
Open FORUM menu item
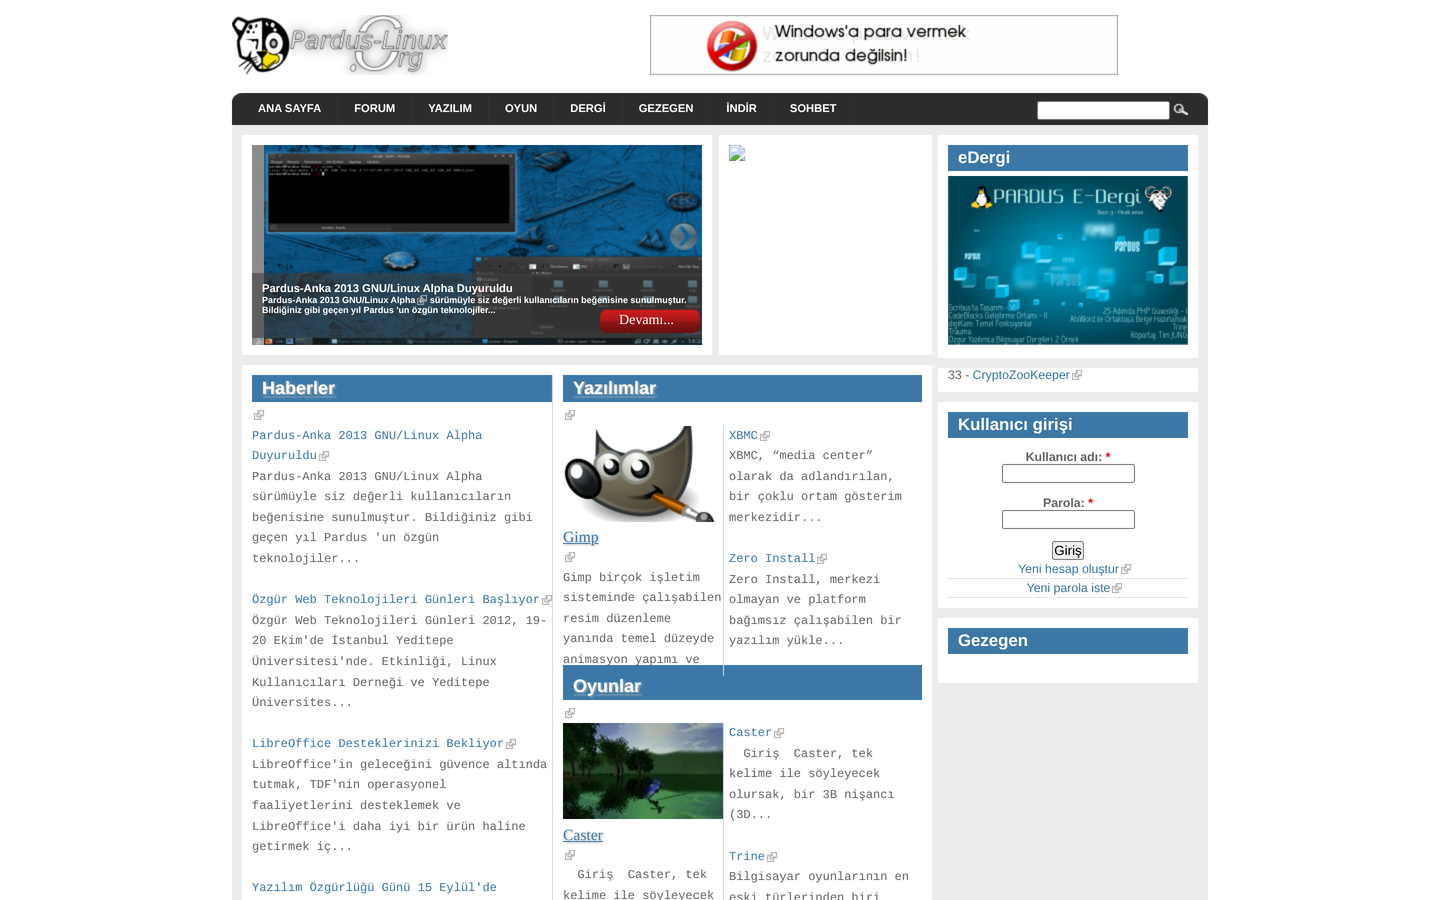[374, 108]
